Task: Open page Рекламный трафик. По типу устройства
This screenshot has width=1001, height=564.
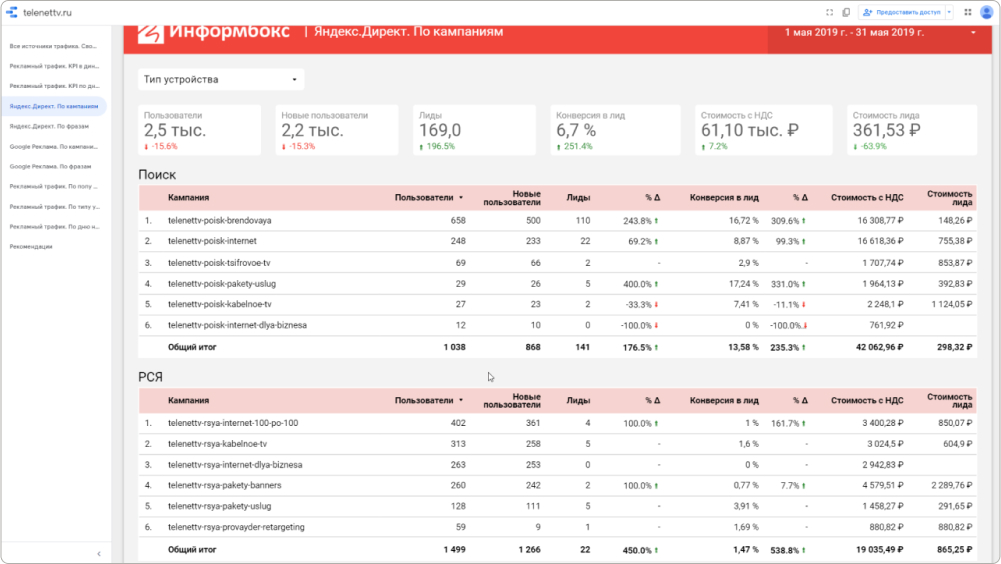Action: click(54, 206)
